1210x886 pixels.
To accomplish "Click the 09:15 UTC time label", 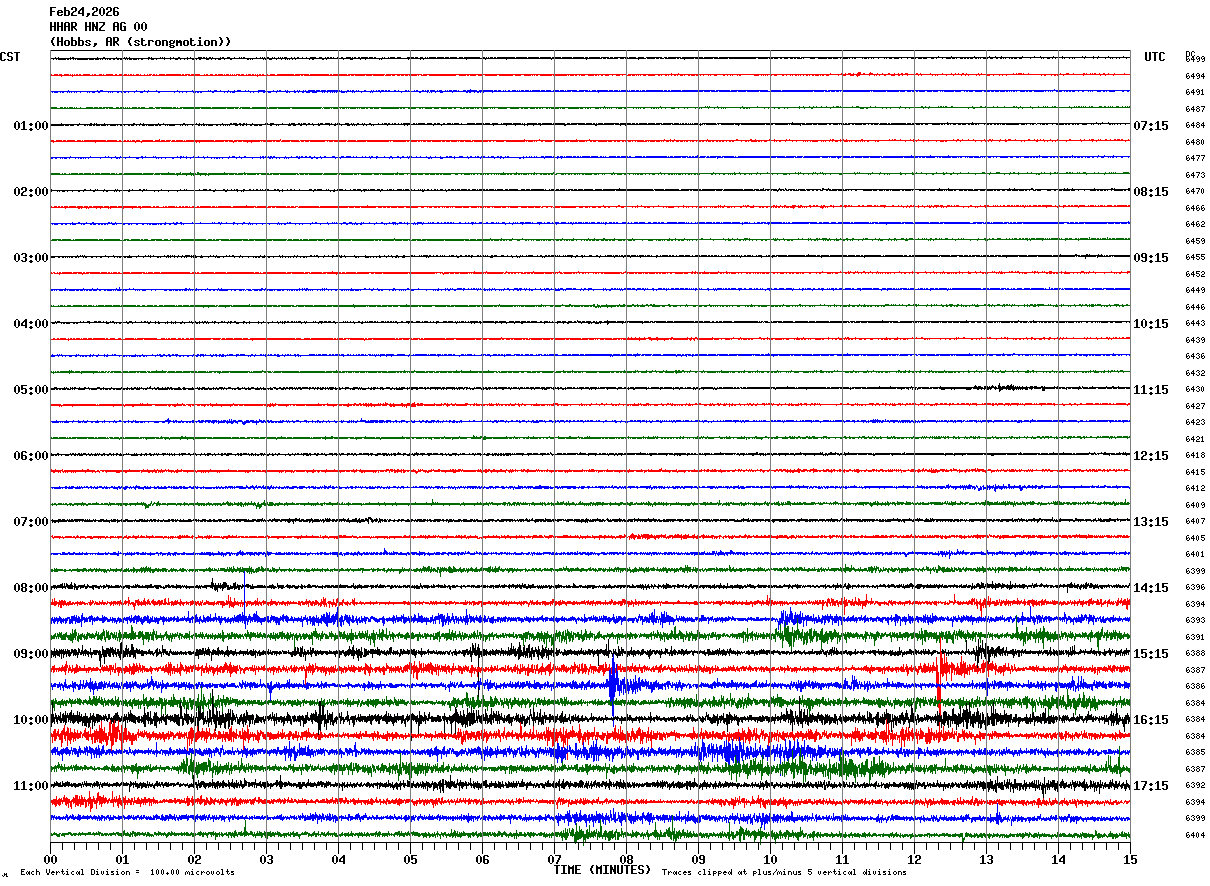I will [x=1151, y=258].
